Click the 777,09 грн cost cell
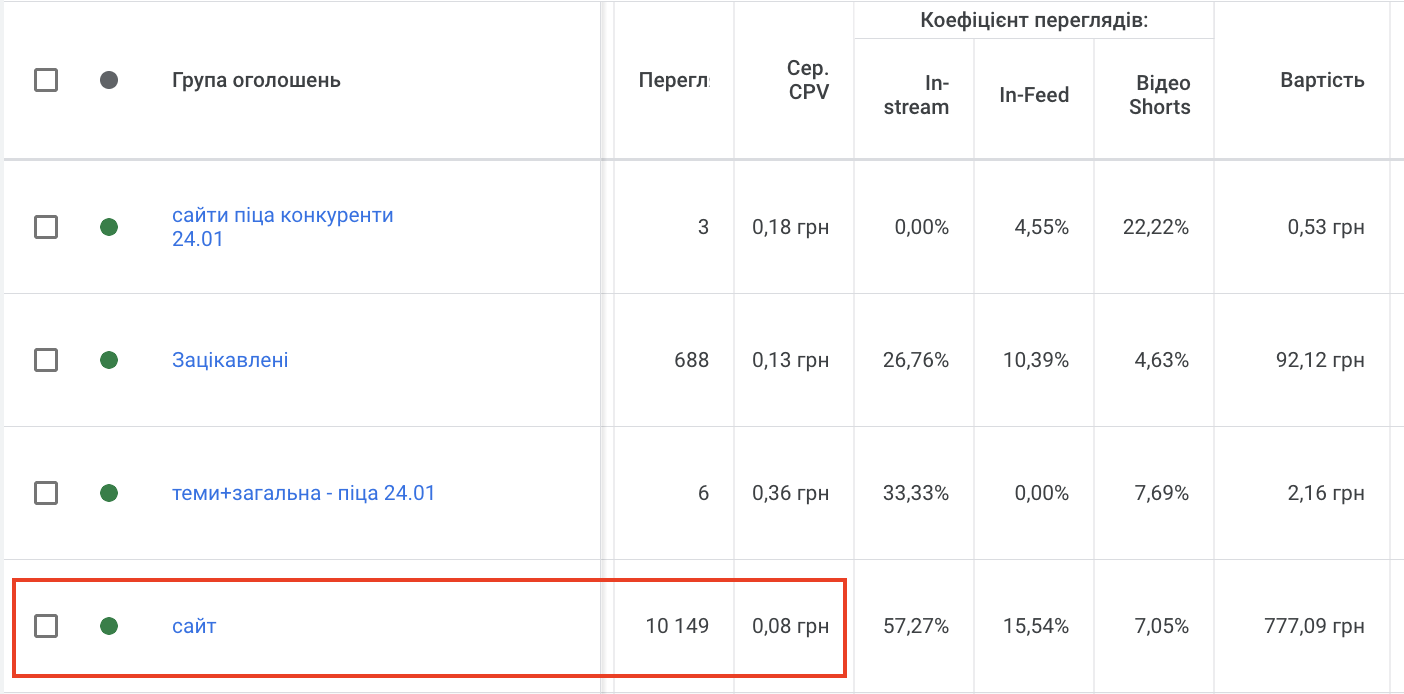 point(1314,627)
